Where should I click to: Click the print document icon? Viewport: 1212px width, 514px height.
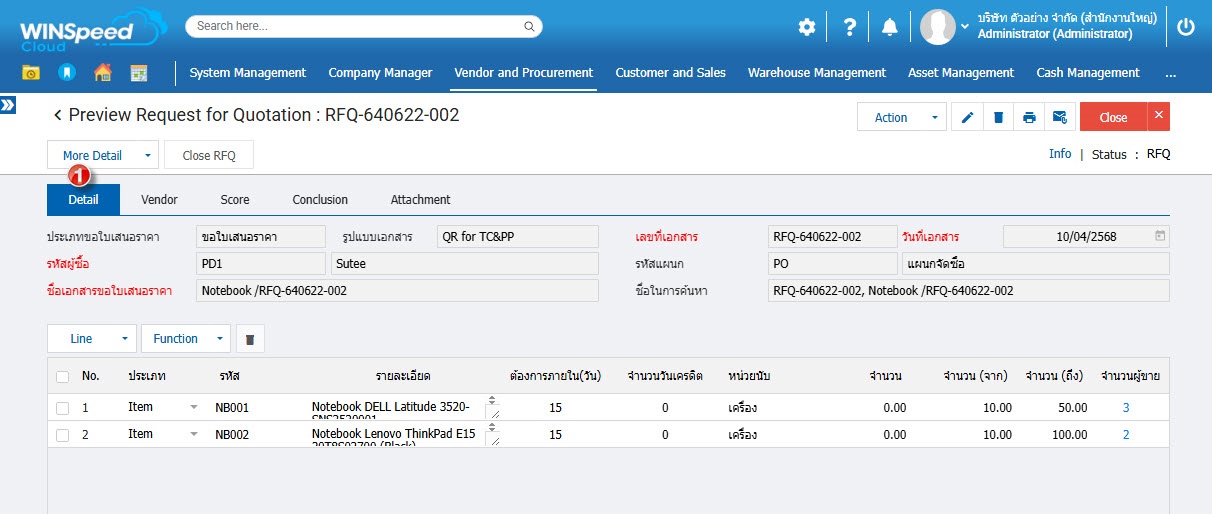click(x=1029, y=117)
